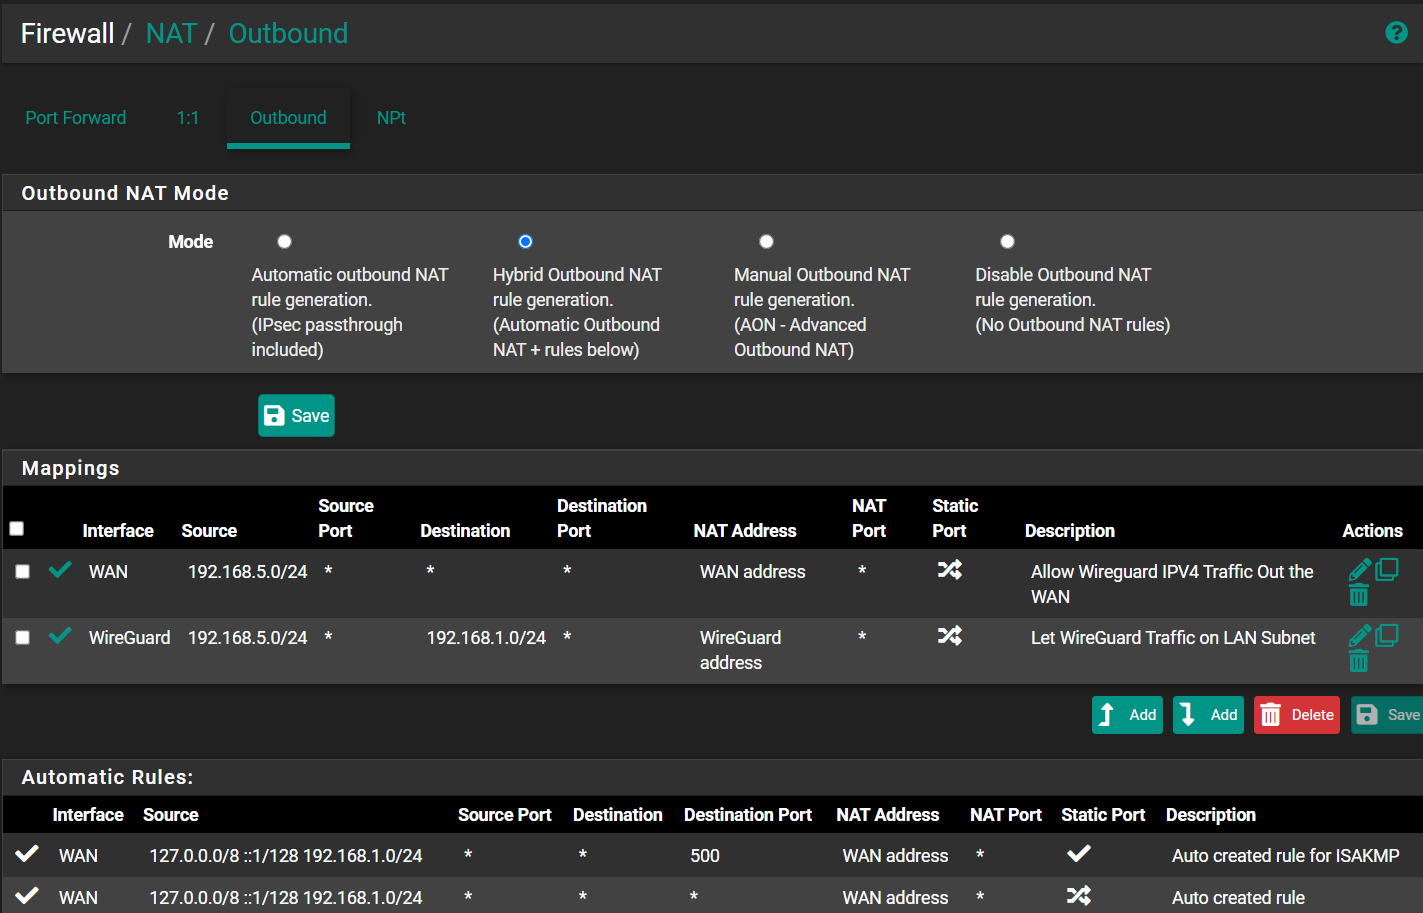
Task: Save mapping order with bottom Save button
Action: tap(1388, 715)
